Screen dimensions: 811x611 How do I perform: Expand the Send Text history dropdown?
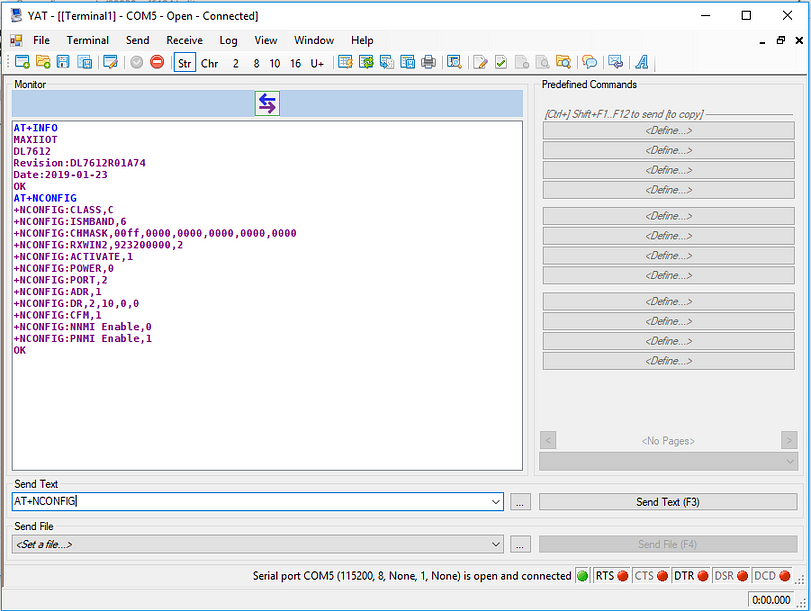(x=495, y=502)
